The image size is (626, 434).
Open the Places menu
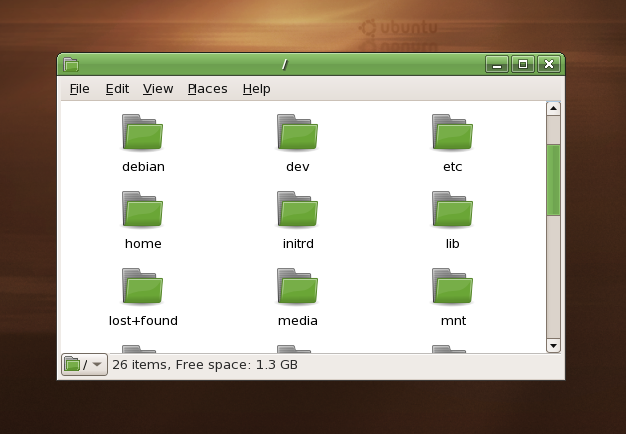click(208, 89)
